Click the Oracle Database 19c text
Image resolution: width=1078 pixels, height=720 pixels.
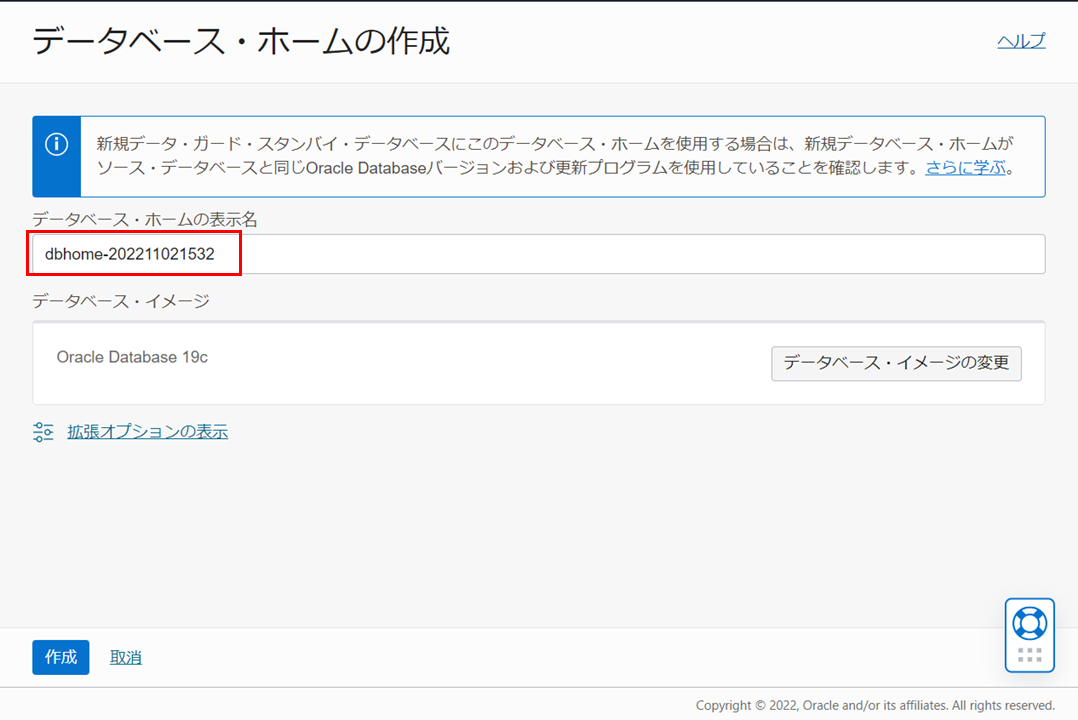pos(132,357)
